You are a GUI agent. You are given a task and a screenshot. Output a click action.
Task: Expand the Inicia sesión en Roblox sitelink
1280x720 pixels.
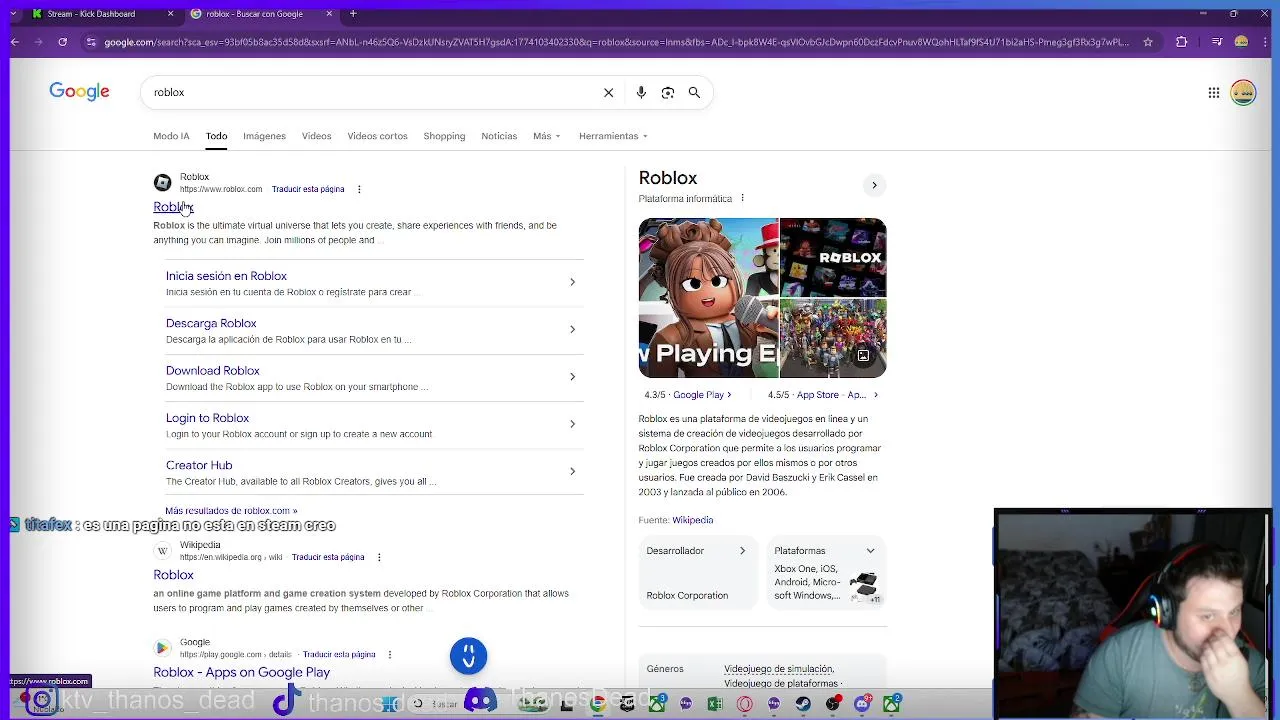(572, 282)
